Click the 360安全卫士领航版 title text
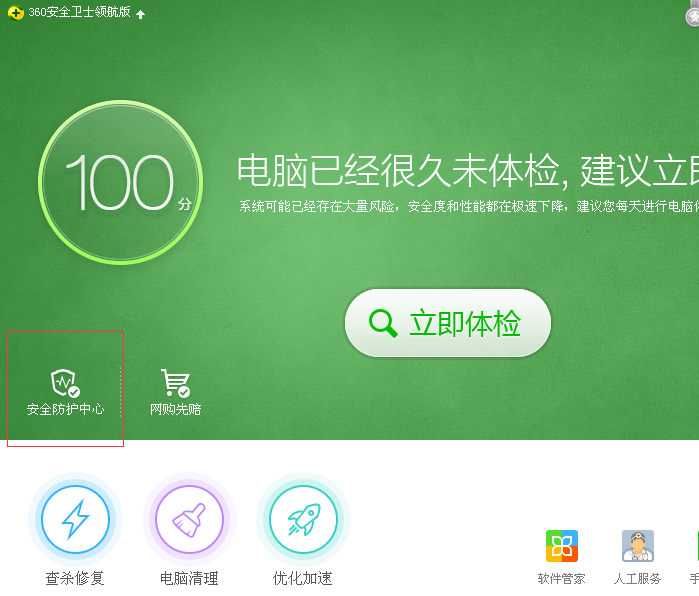Viewport: 699px width, 596px height. 79,12
